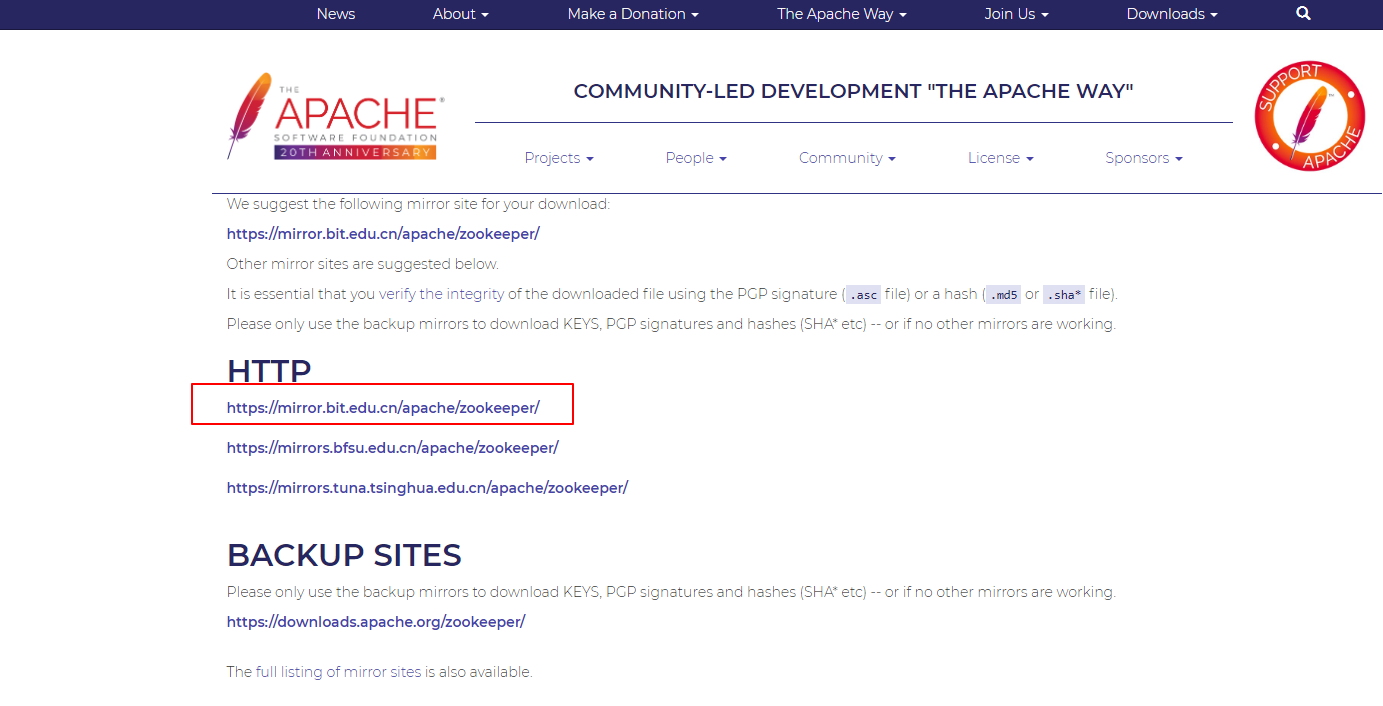Open the People dropdown
This screenshot has height=706, width=1383.
(x=696, y=158)
